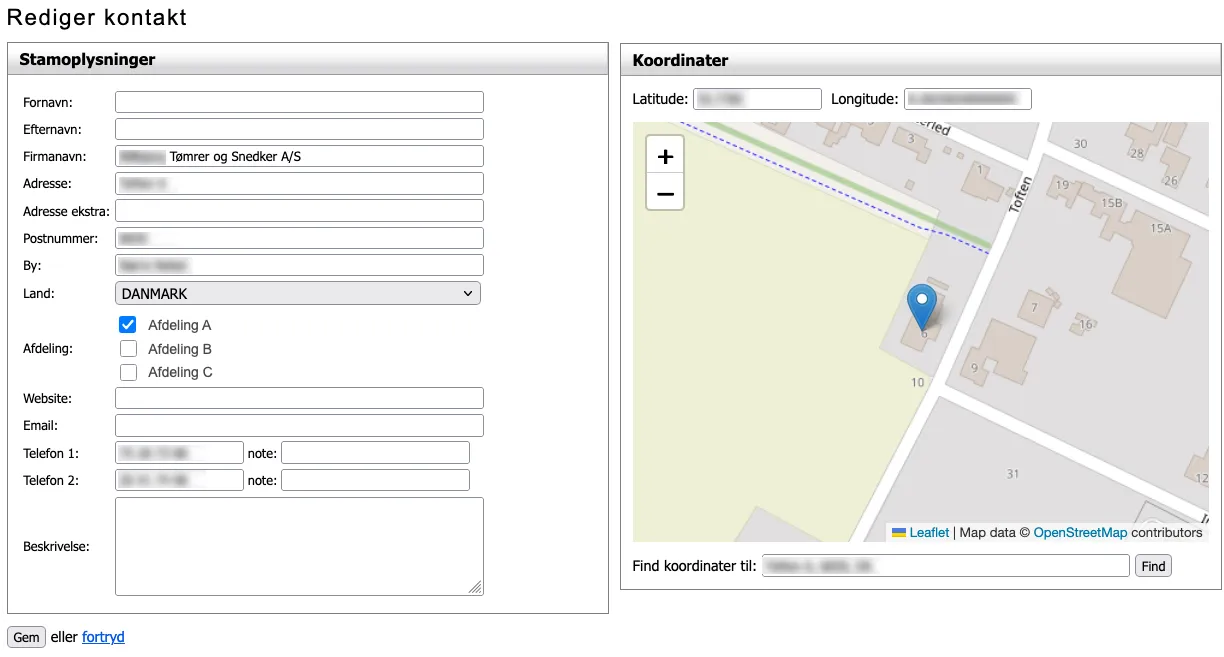This screenshot has height=657, width=1224.
Task: Click the fortryd cancel link
Action: click(103, 637)
